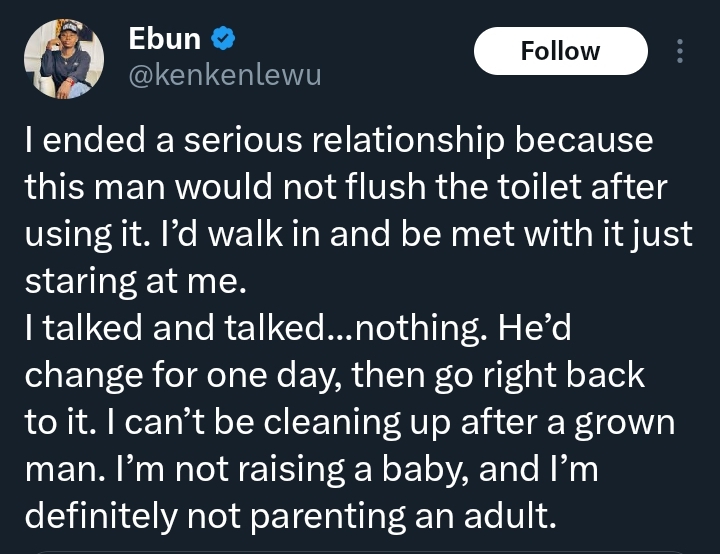This screenshot has height=554, width=720.
Task: Click the tweet's first line about serious relationship
Action: tap(338, 141)
